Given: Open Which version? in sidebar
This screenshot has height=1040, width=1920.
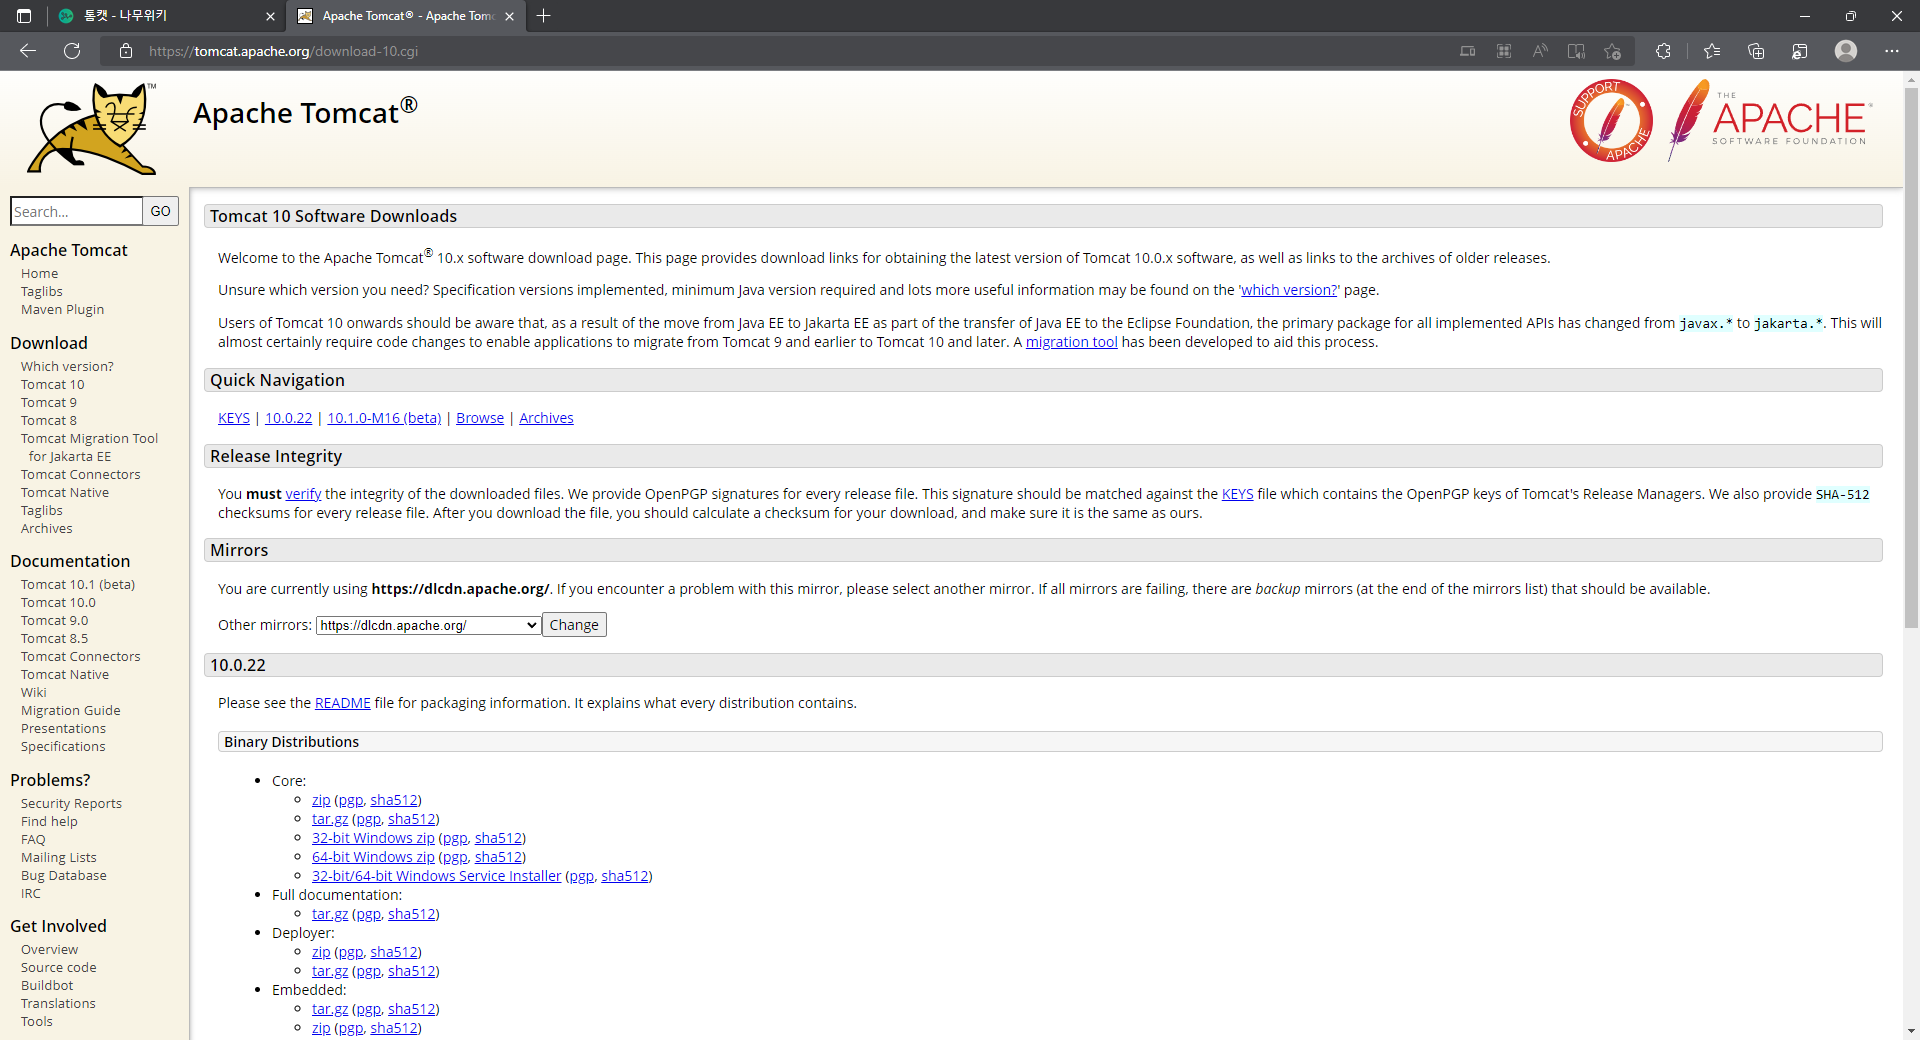Looking at the screenshot, I should pos(67,366).
